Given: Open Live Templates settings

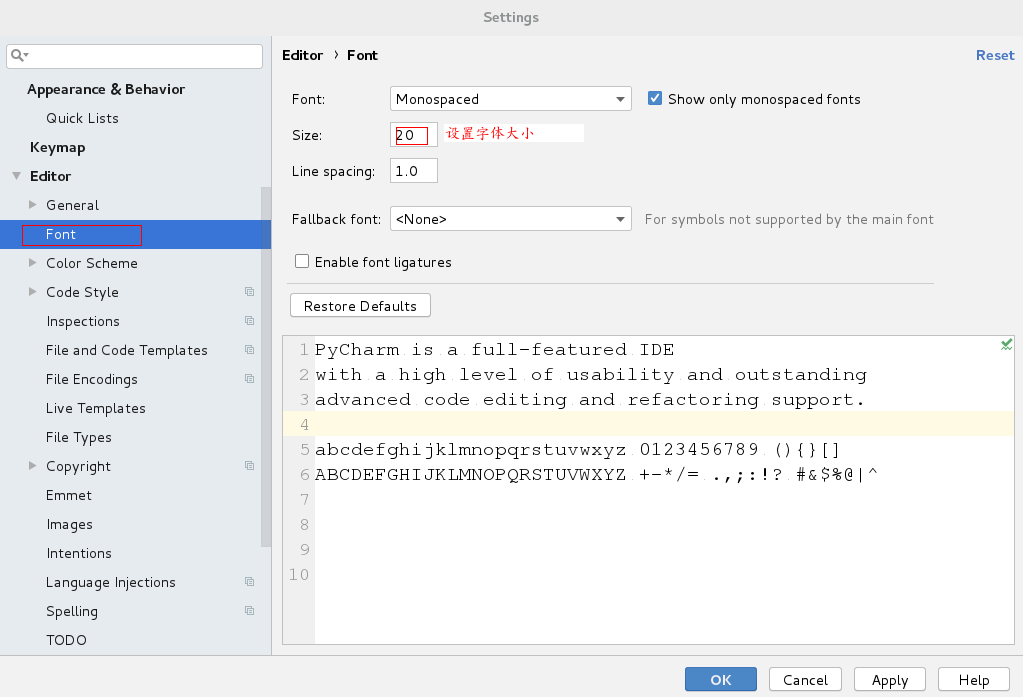Looking at the screenshot, I should pos(96,409).
